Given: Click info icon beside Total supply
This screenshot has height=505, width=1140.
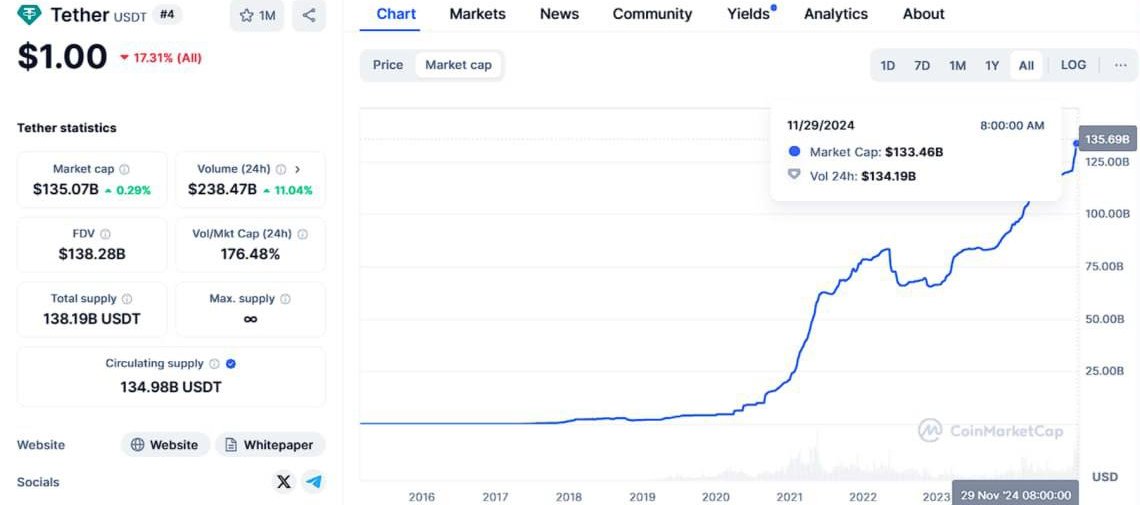Looking at the screenshot, I should 127,299.
